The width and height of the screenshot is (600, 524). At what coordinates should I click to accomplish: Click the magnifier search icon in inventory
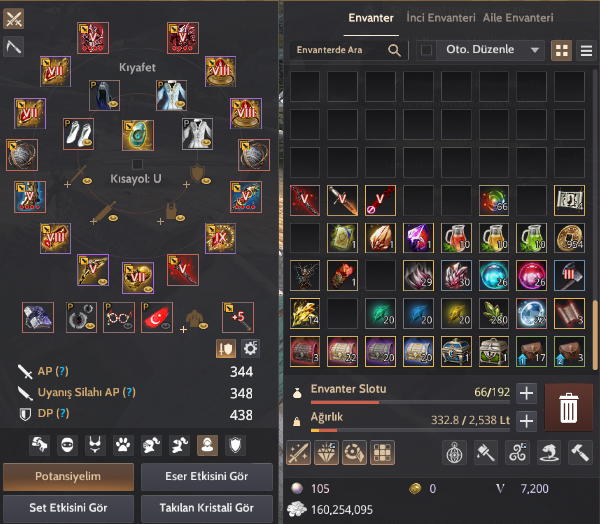click(x=394, y=50)
